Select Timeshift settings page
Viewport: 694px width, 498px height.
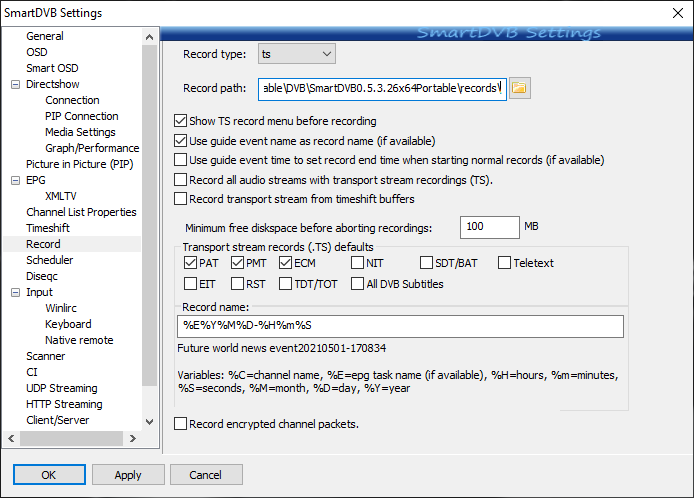48,228
